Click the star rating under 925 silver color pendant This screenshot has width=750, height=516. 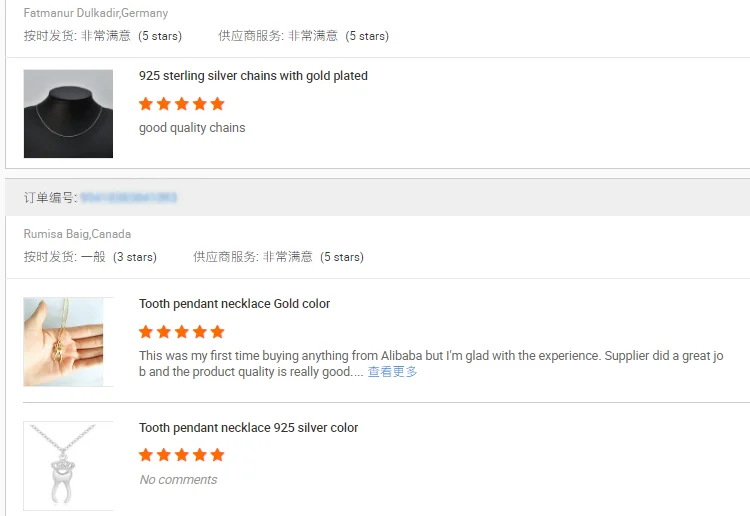point(182,455)
